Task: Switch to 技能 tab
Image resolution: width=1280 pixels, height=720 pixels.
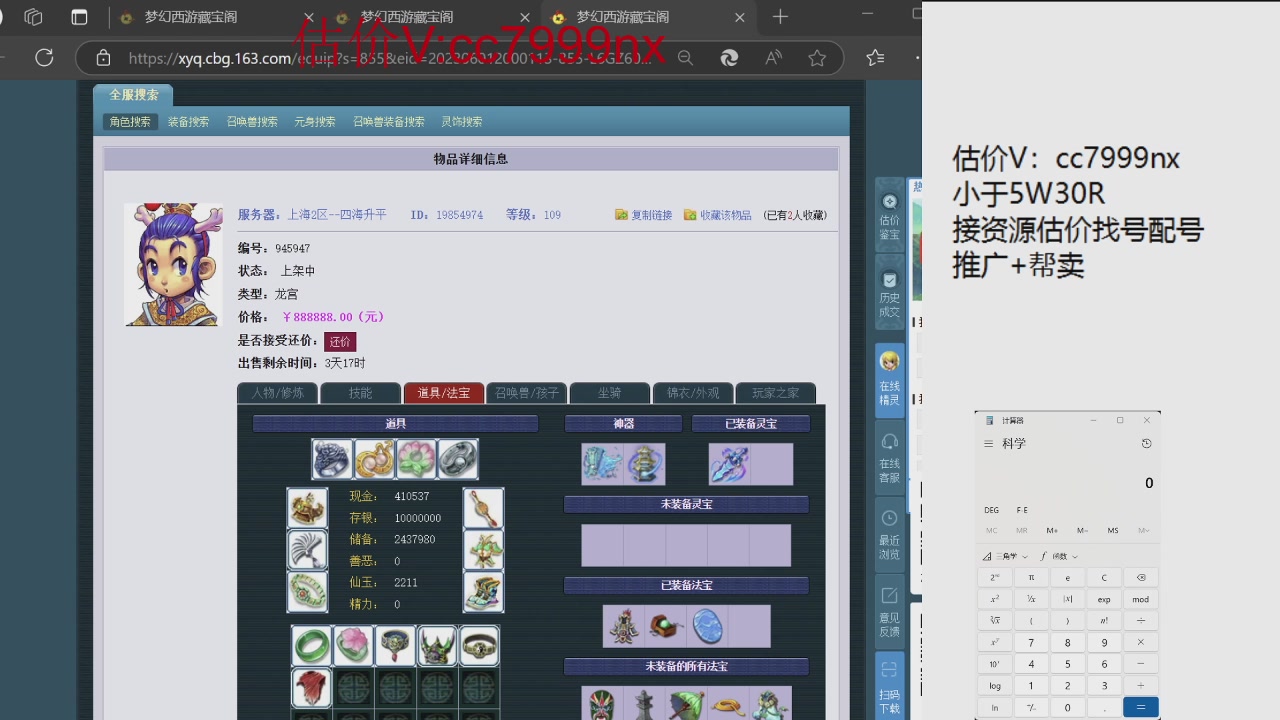Action: (360, 393)
